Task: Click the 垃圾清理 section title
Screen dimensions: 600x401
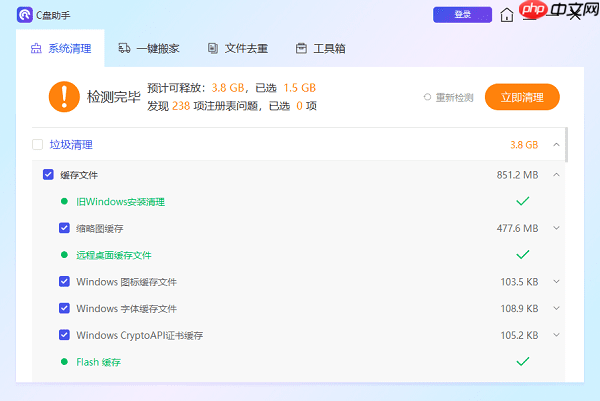Action: (x=71, y=145)
